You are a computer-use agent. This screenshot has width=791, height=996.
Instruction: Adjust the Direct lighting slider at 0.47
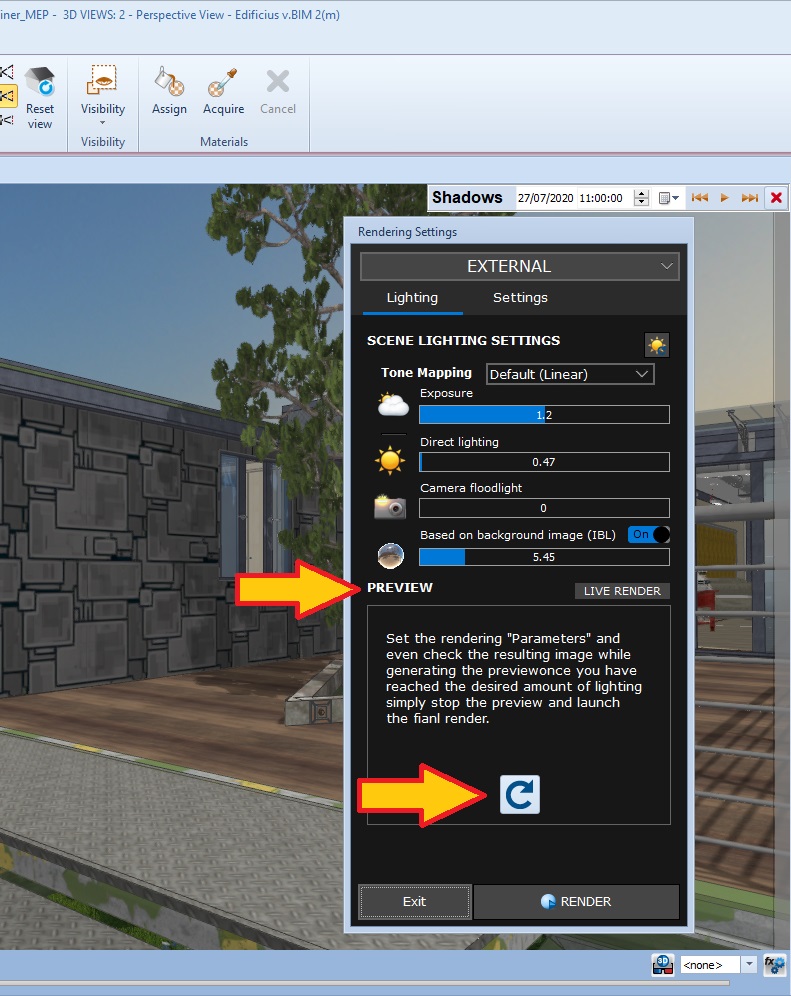pos(544,462)
